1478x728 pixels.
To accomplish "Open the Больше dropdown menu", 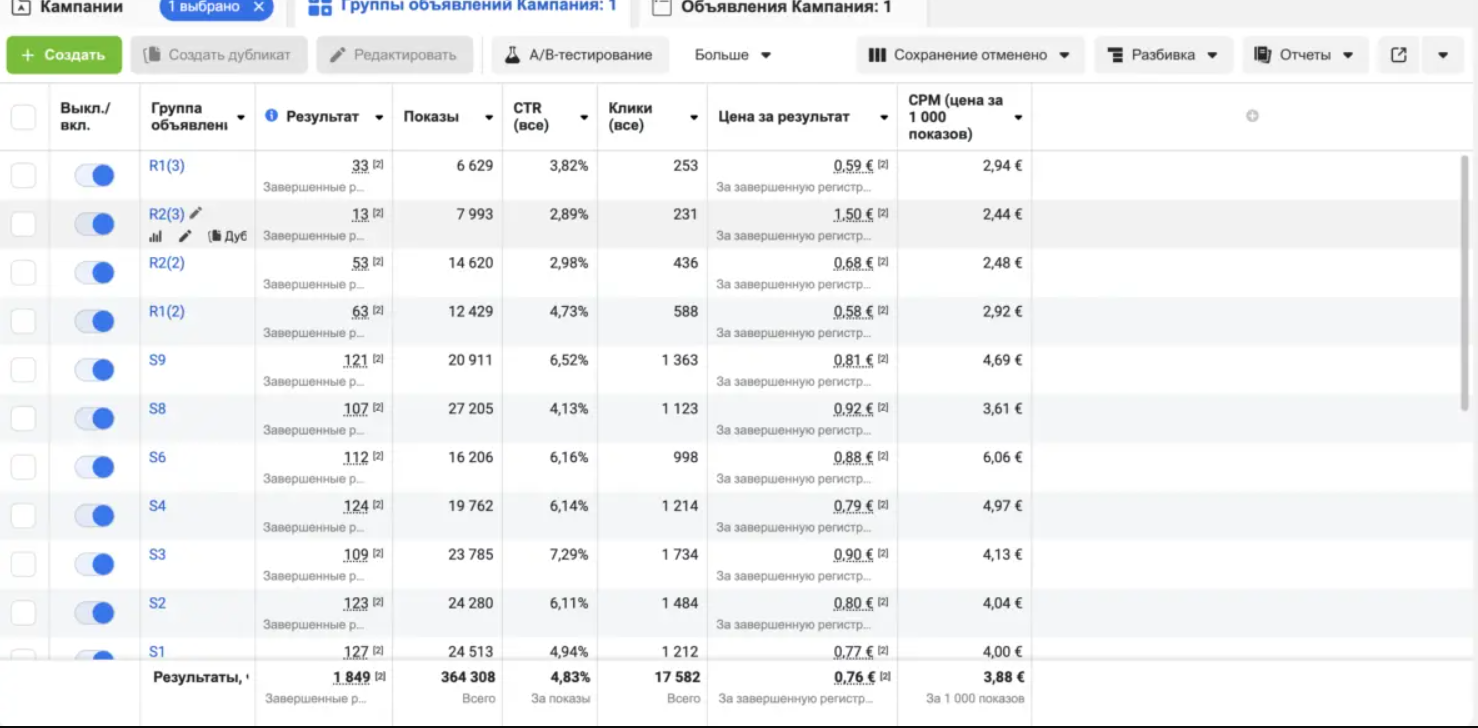I will coord(733,55).
